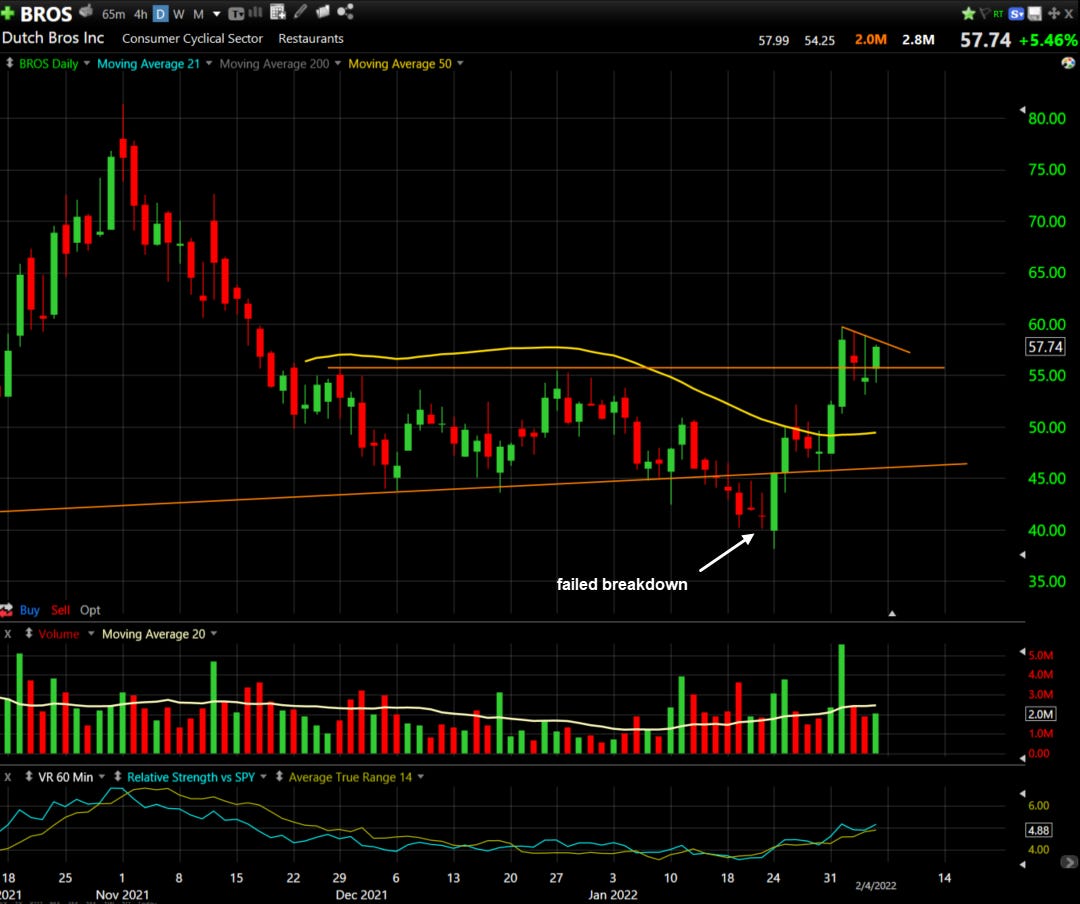Click small triangle marker at bottom of price pane

[892, 613]
